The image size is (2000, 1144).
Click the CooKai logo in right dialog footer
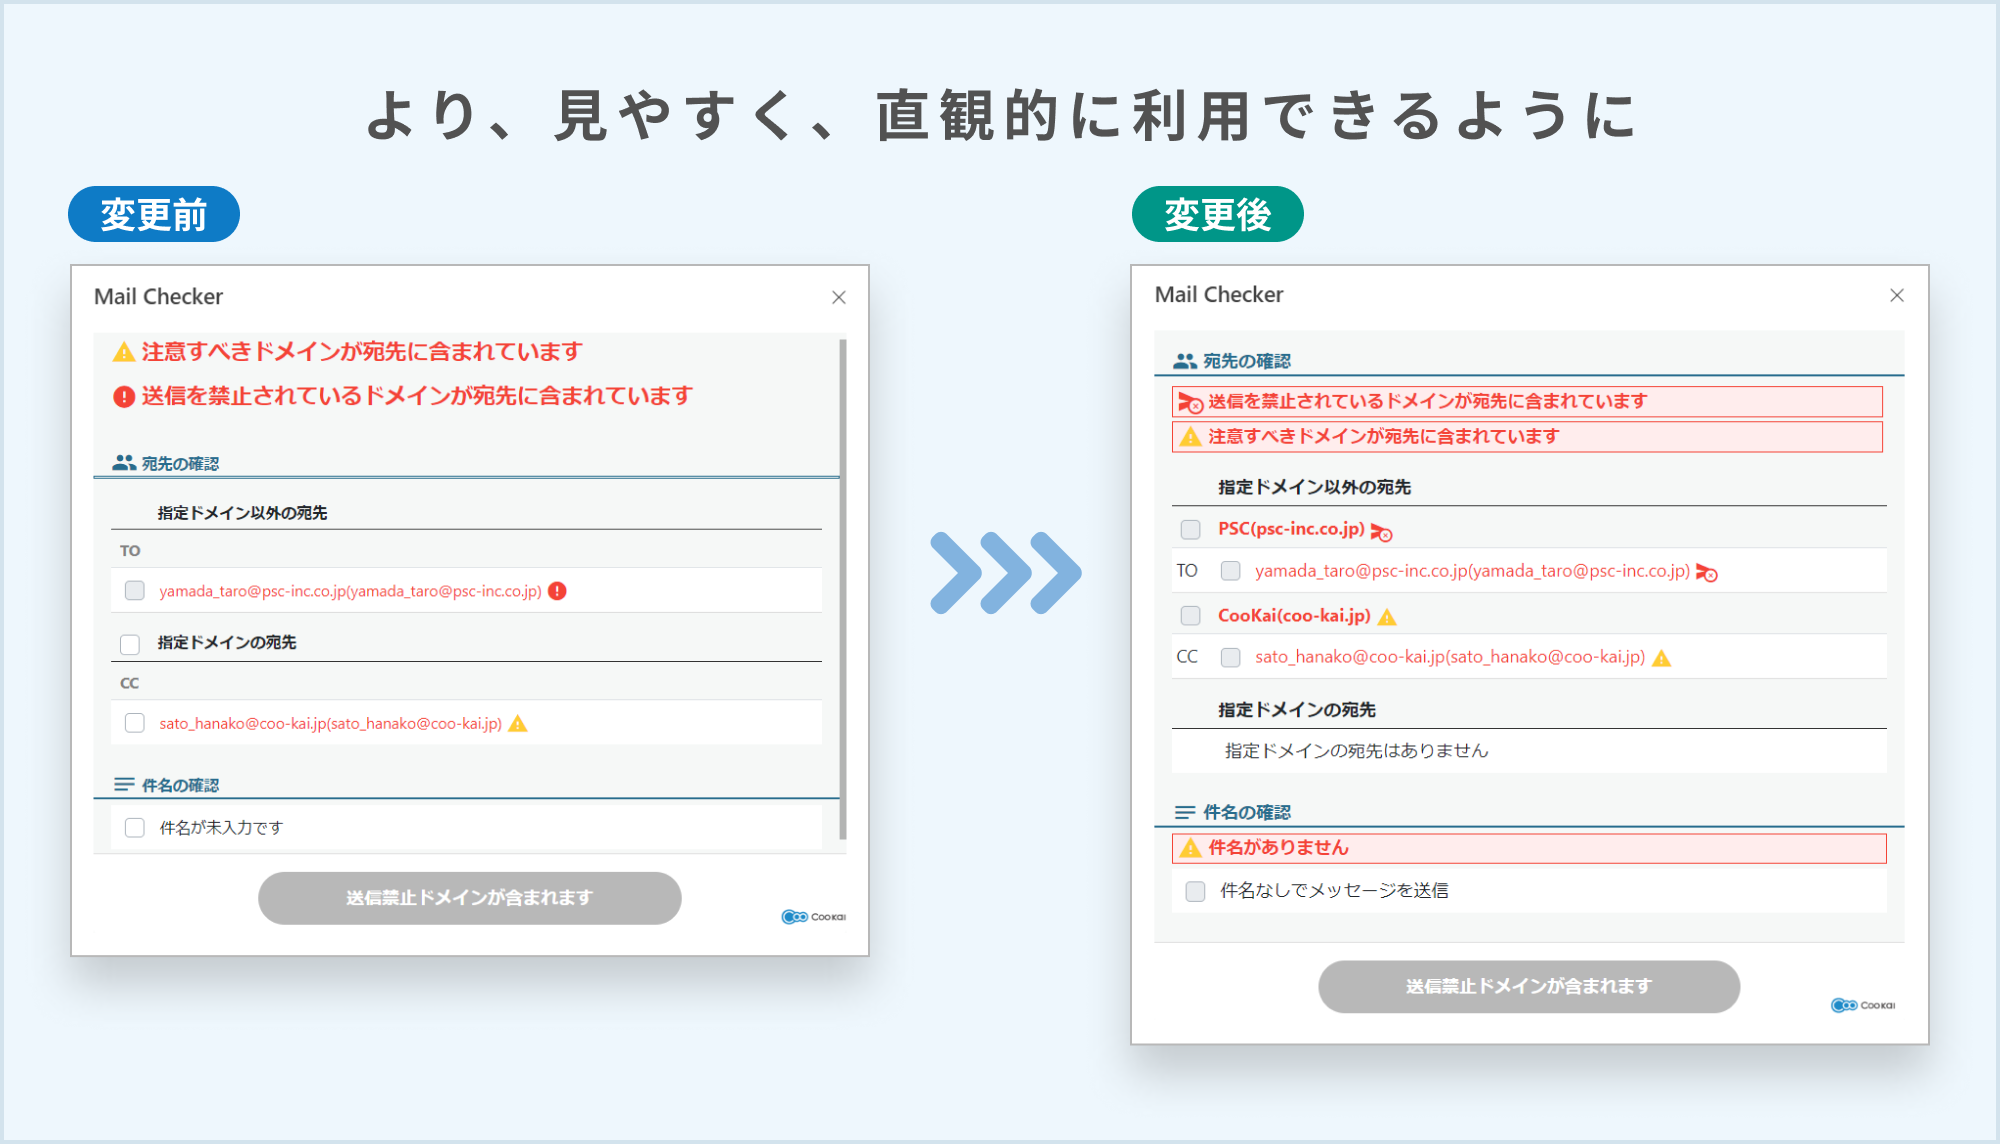(x=1862, y=1005)
